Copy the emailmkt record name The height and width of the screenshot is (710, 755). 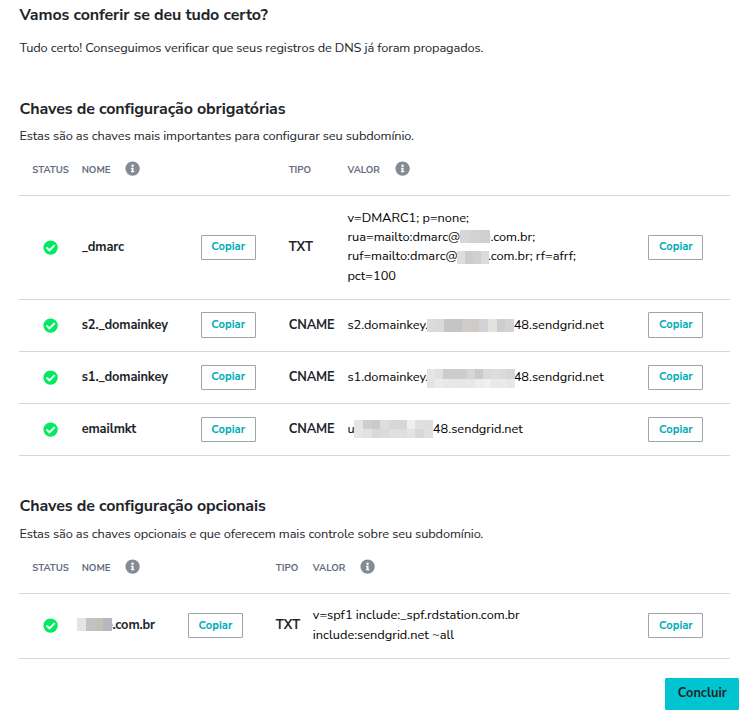228,429
